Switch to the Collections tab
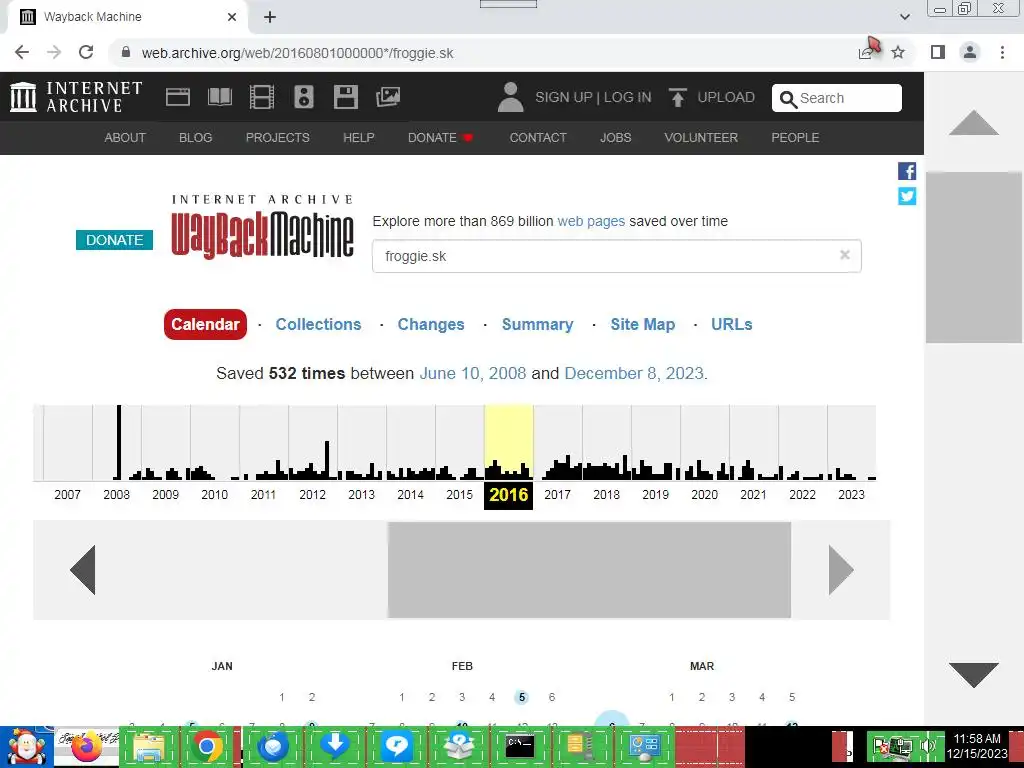Image resolution: width=1024 pixels, height=768 pixels. tap(318, 325)
